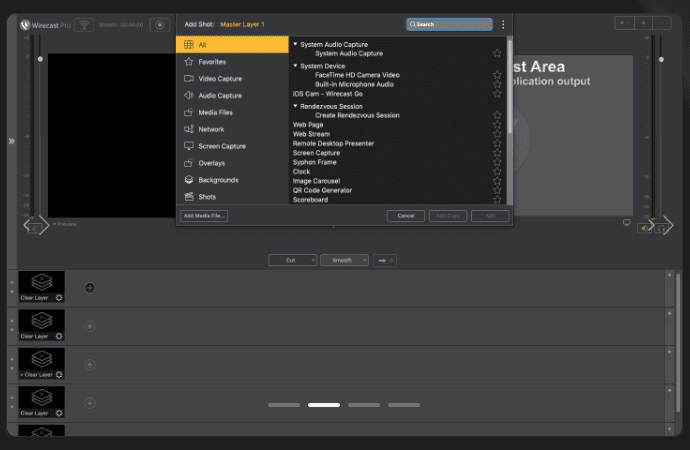Select Image Carousel in source list
The image size is (690, 450).
(316, 181)
